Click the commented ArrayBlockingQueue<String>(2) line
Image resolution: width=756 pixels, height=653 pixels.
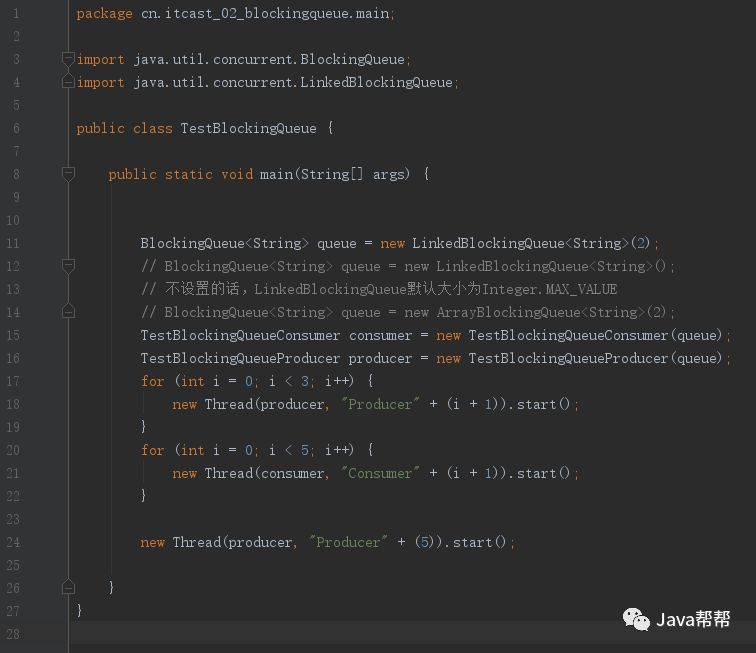408,313
